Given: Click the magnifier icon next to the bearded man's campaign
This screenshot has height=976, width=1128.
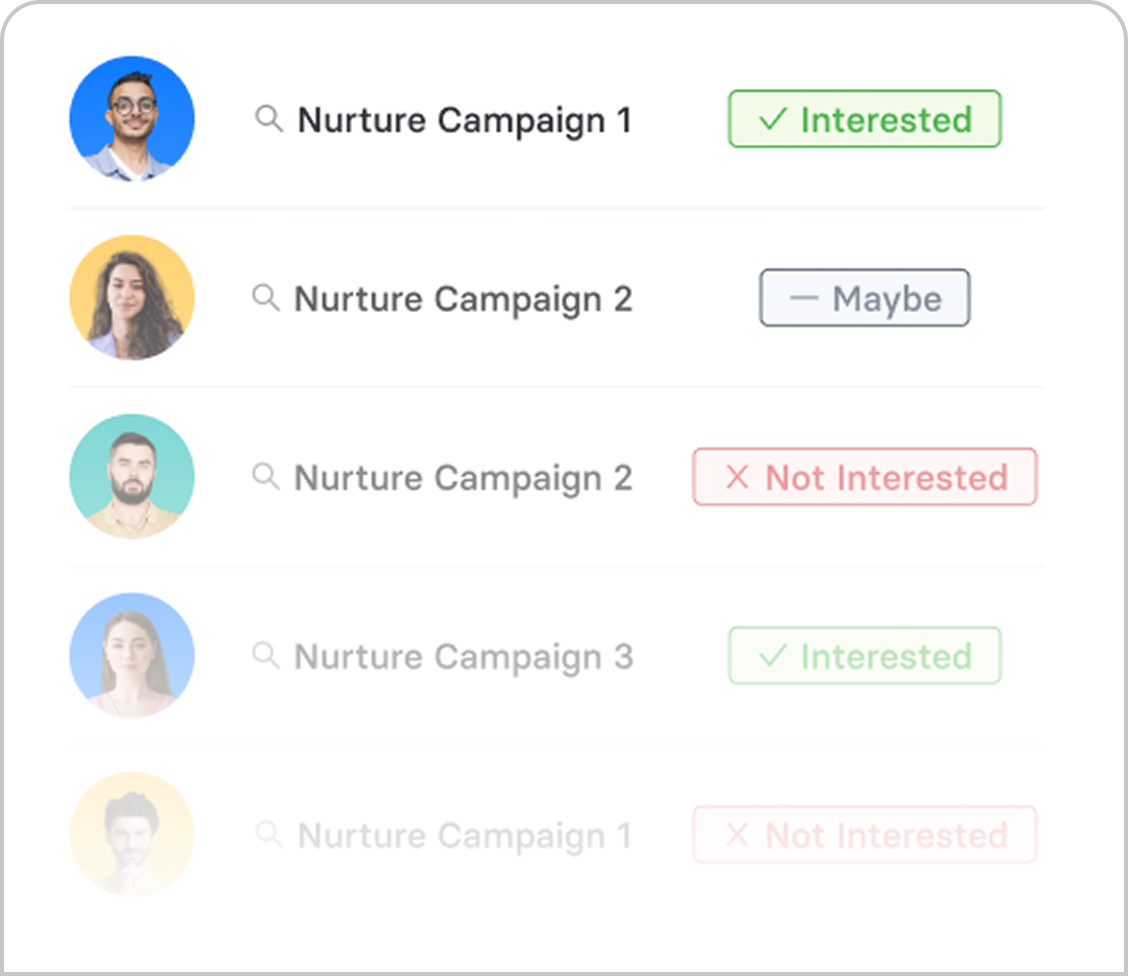Looking at the screenshot, I should [266, 476].
